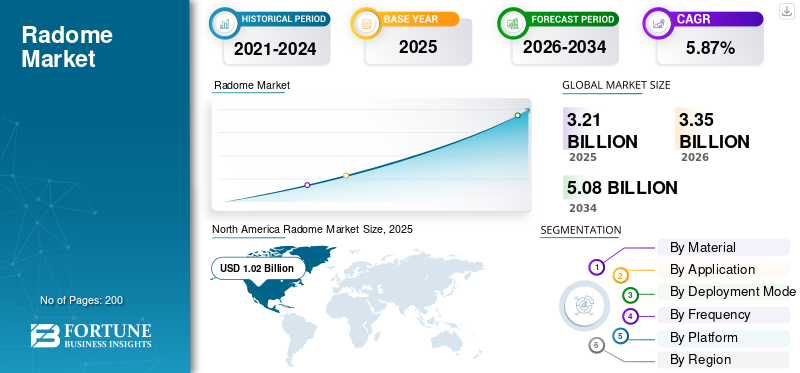Image resolution: width=800 pixels, height=373 pixels.
Task: Click the USD 1.02 Billion map label
Action: click(x=257, y=268)
